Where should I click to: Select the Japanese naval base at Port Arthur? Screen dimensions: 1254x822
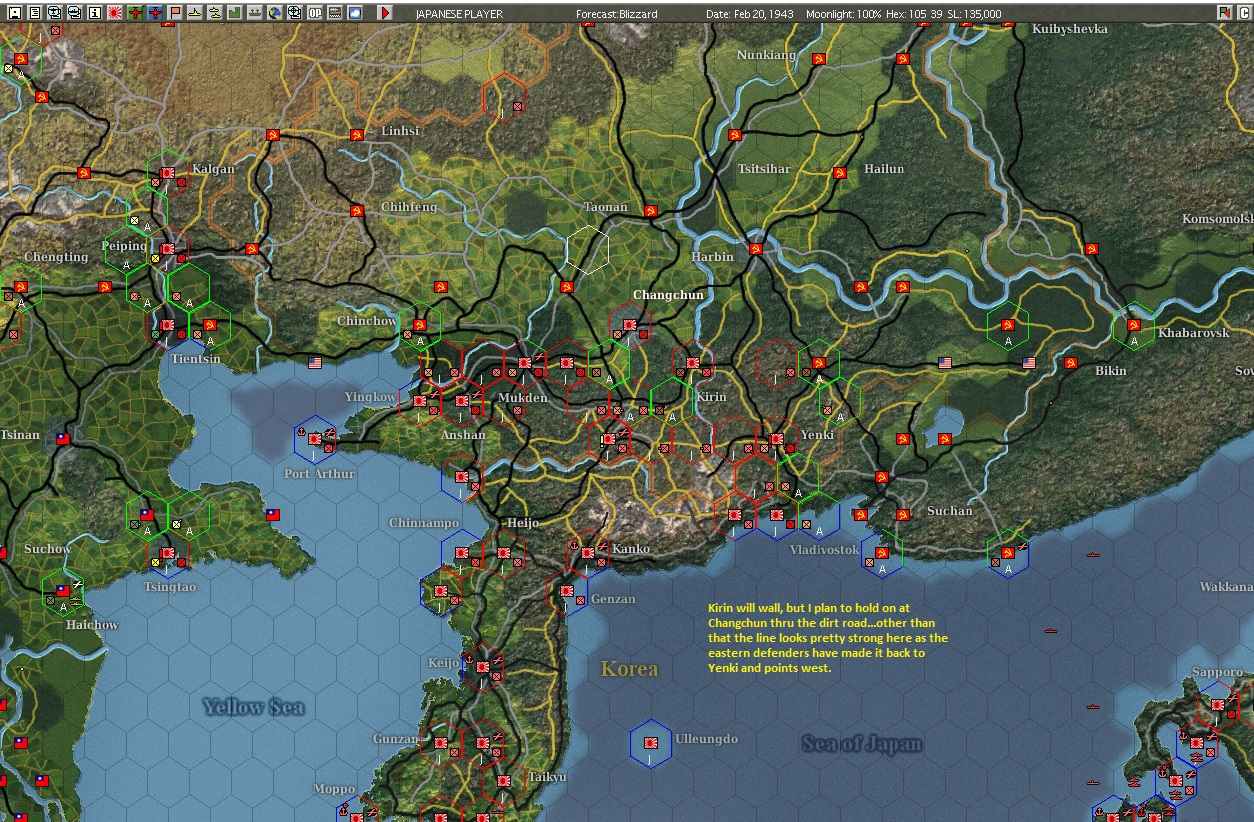coord(315,438)
